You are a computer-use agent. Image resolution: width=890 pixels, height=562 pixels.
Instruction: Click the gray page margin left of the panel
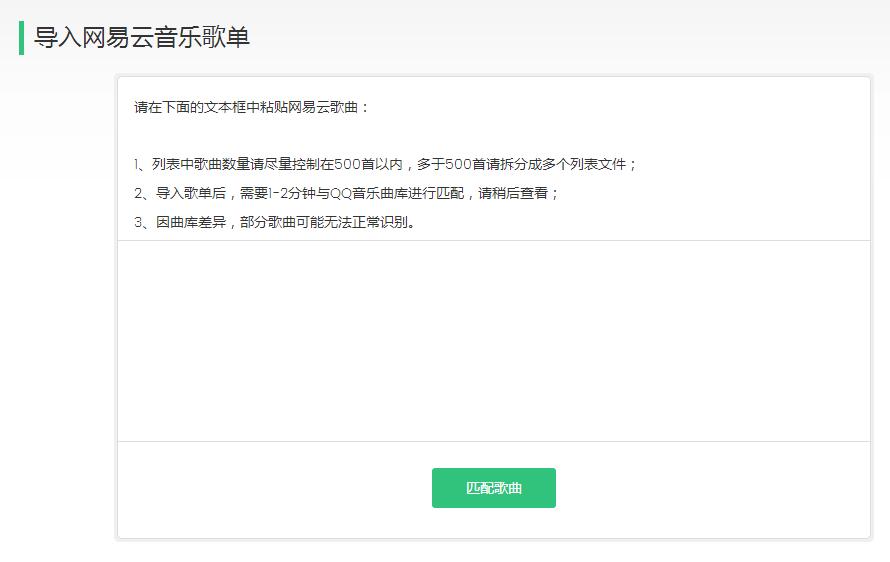[58, 300]
